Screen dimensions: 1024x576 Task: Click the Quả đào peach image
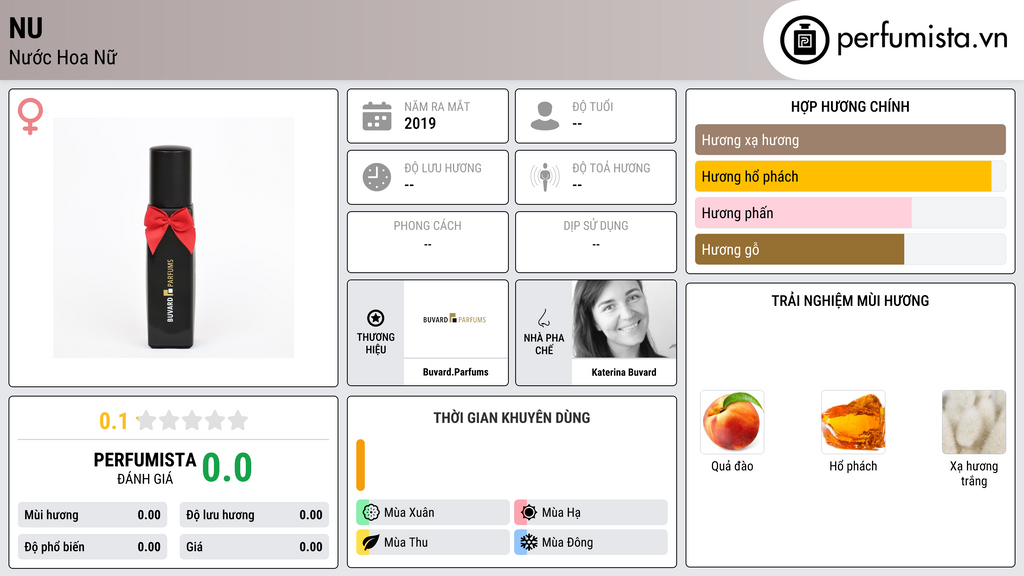point(732,422)
